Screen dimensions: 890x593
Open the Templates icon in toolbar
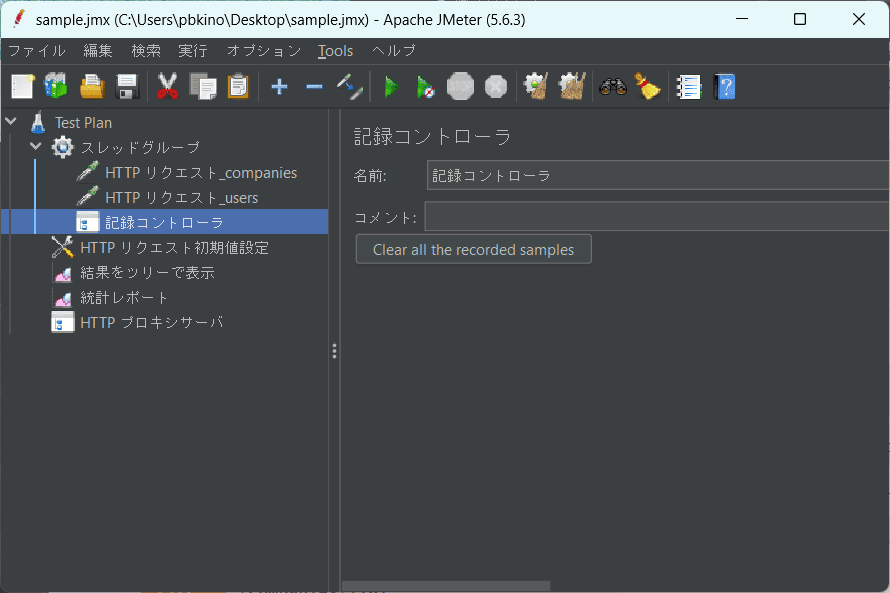pos(56,87)
